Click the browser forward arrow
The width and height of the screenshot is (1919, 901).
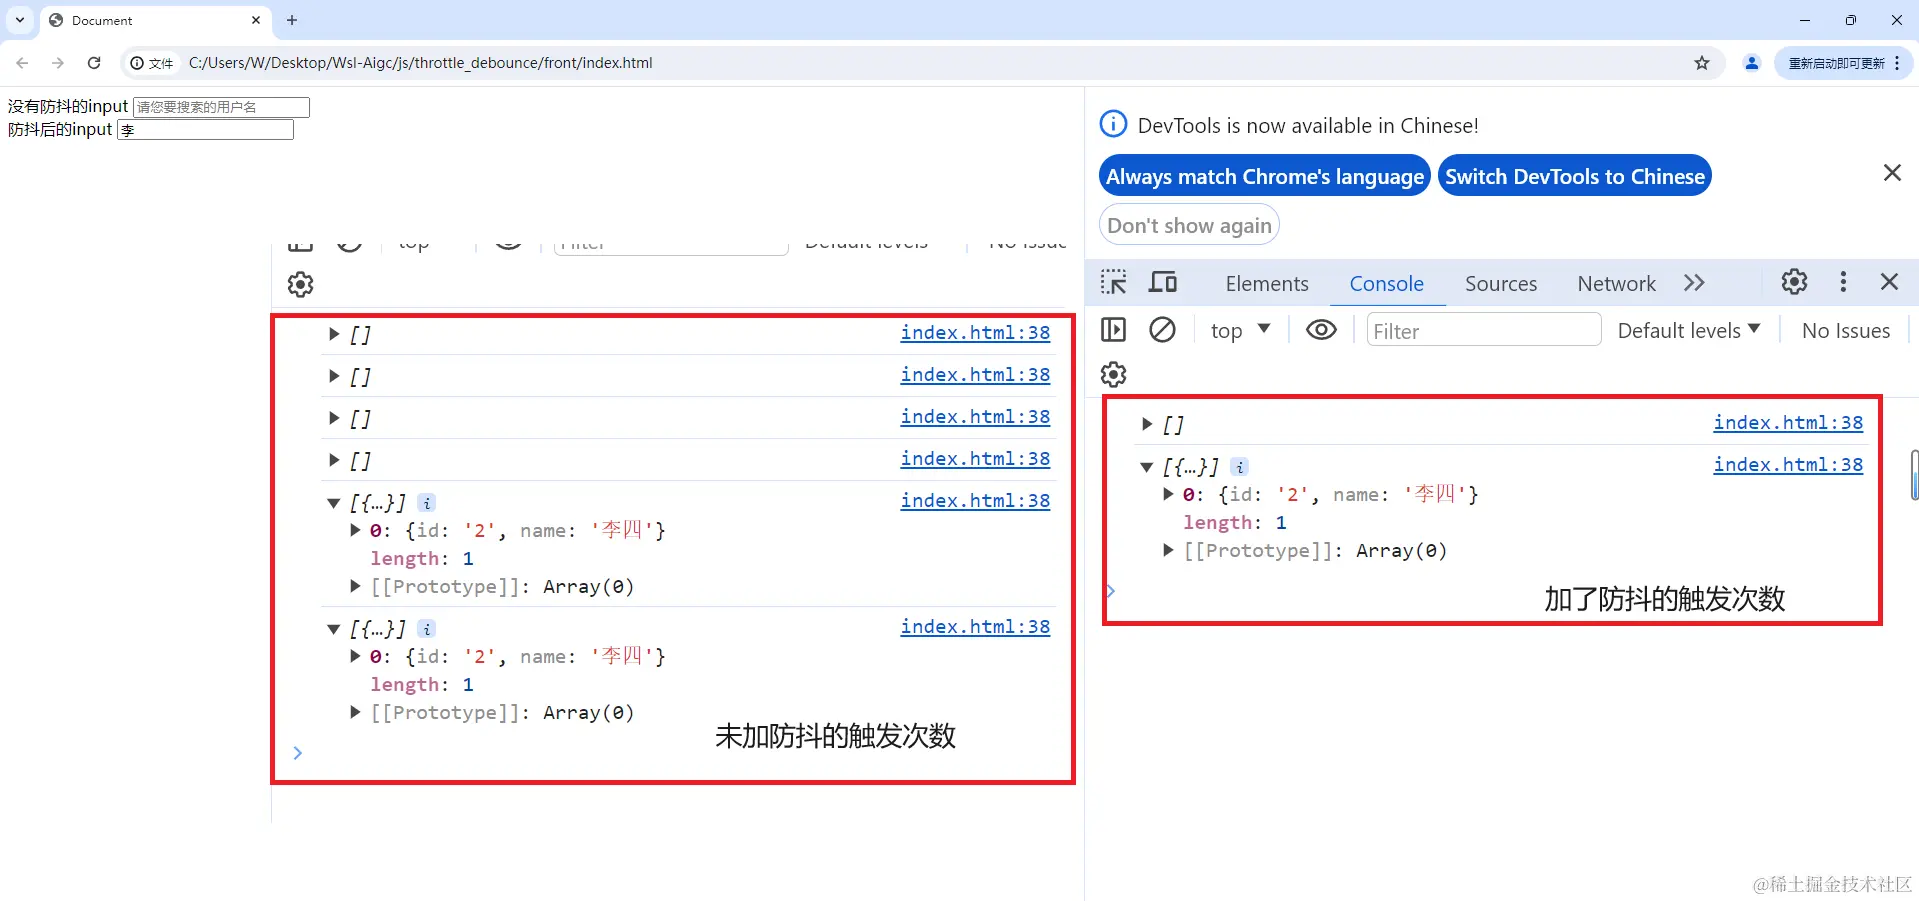tap(58, 63)
